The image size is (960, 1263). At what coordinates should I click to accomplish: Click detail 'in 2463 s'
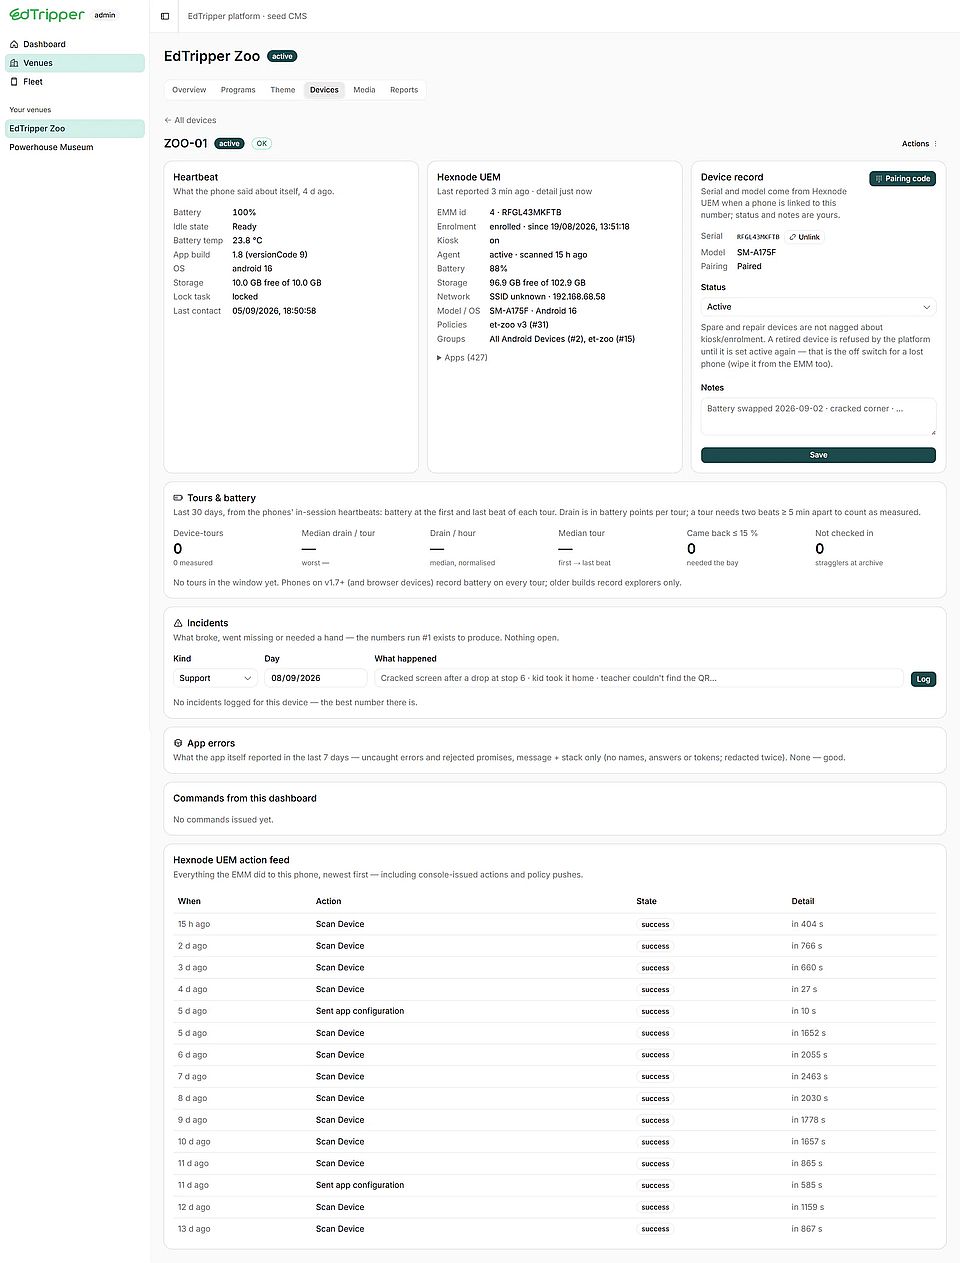pyautogui.click(x=810, y=1077)
